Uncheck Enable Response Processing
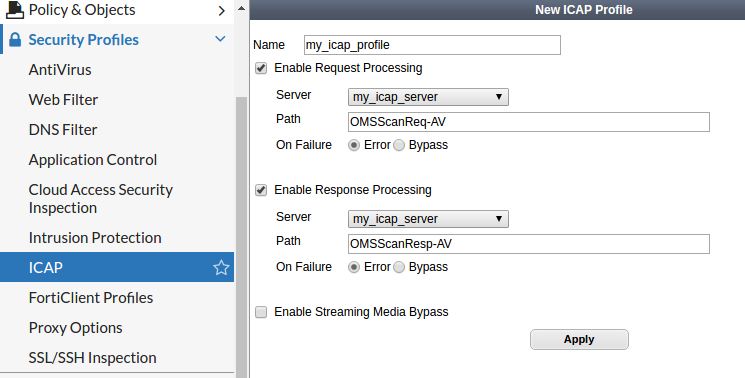Screen dimensions: 745x378 [261, 190]
